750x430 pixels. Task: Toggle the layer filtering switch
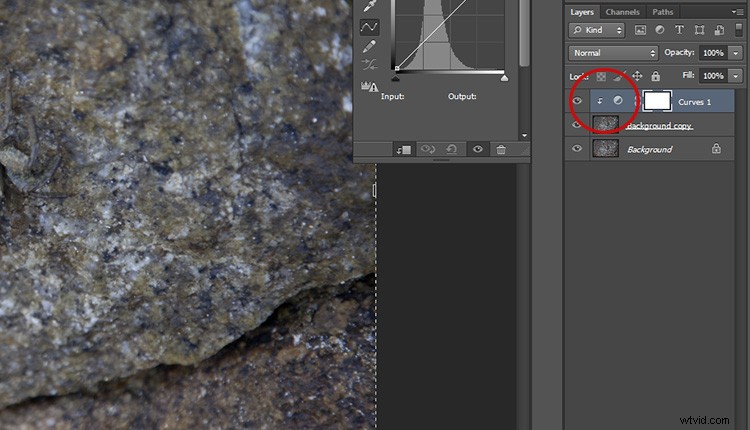click(739, 30)
